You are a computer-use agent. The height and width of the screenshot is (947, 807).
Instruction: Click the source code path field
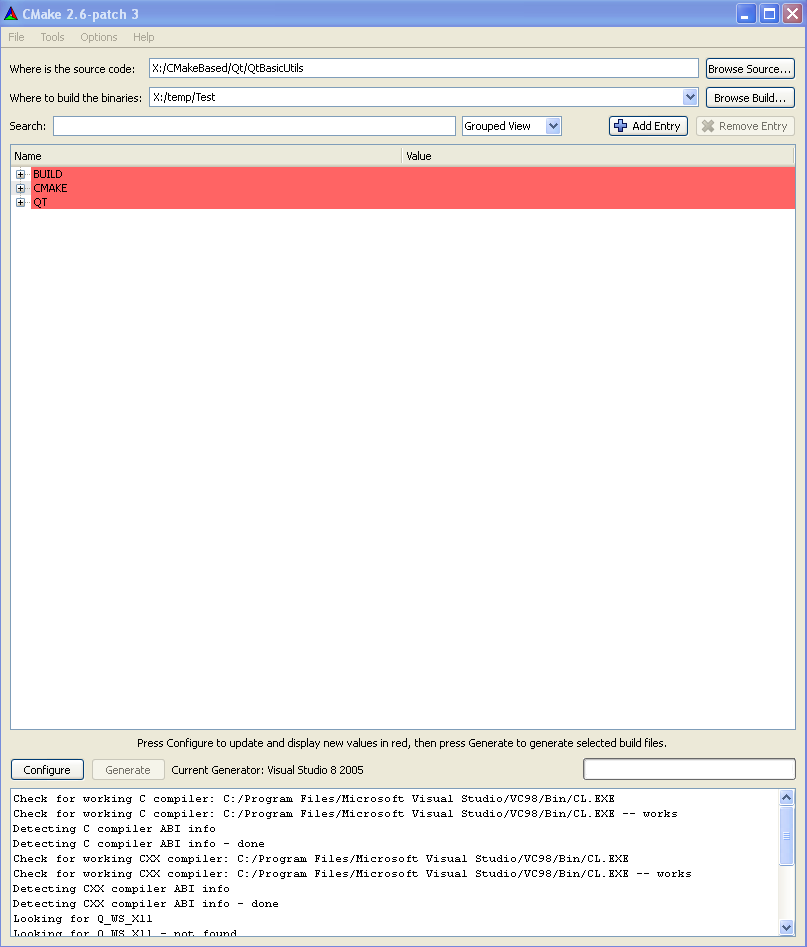coord(423,68)
